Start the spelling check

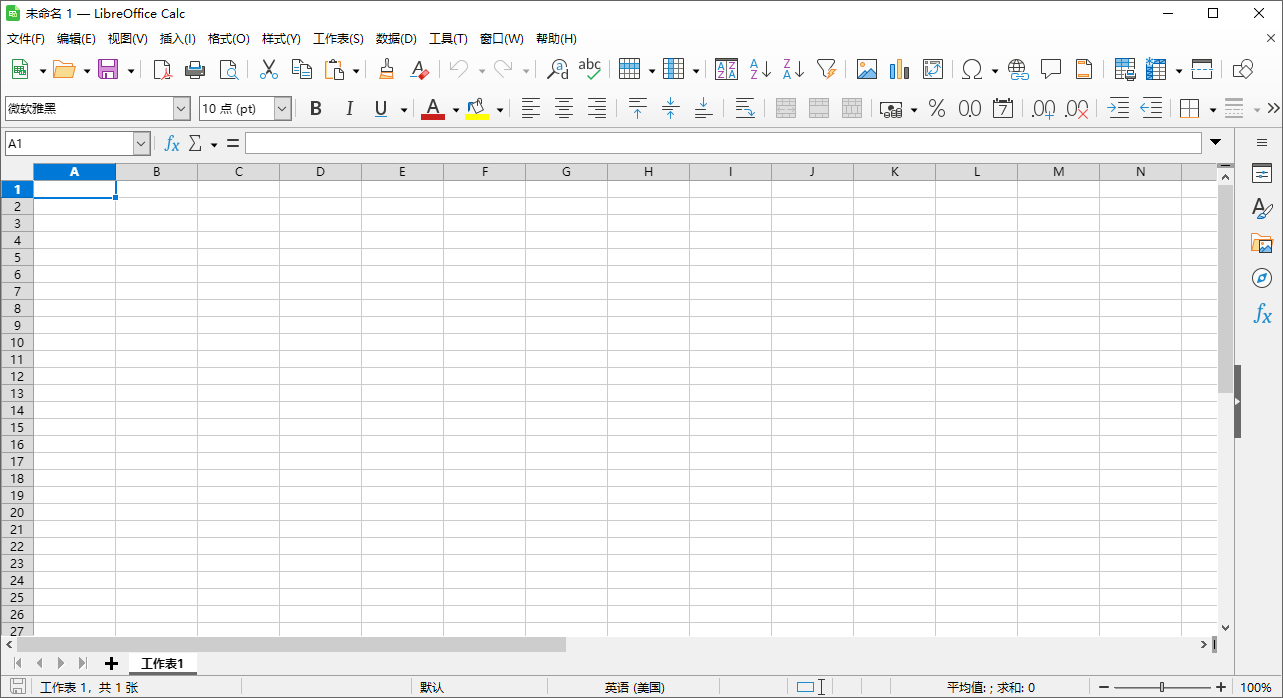pyautogui.click(x=590, y=70)
